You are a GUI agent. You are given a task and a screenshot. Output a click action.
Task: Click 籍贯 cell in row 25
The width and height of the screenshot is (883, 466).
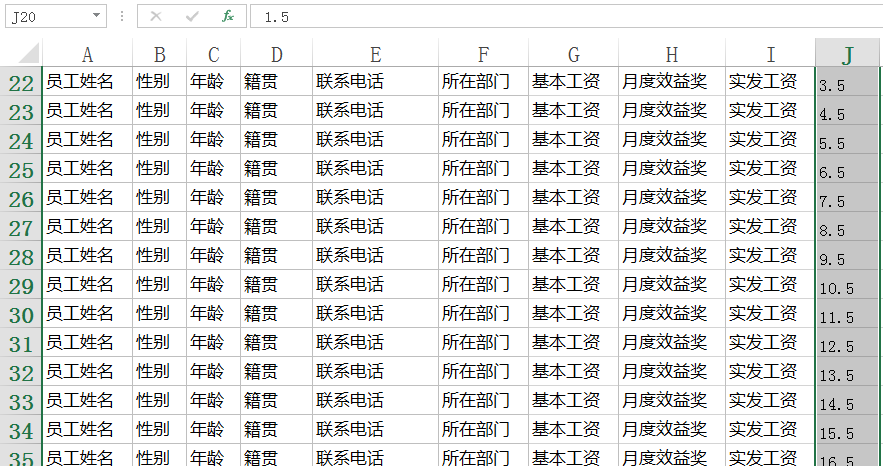click(277, 169)
